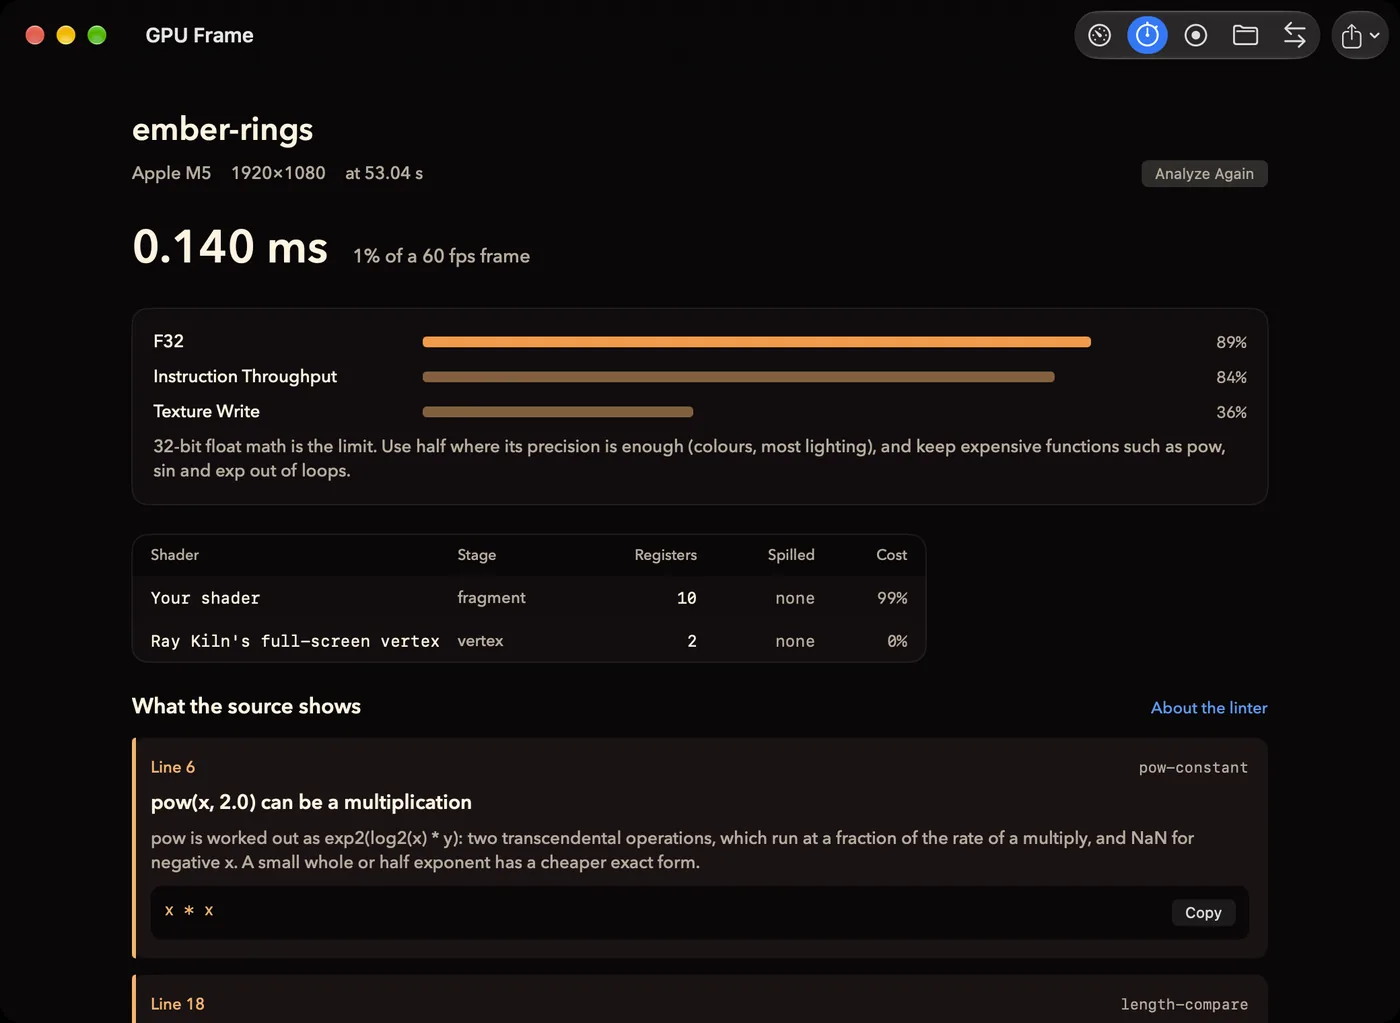Click the Registers column header
The image size is (1400, 1023).
pyautogui.click(x=665, y=555)
